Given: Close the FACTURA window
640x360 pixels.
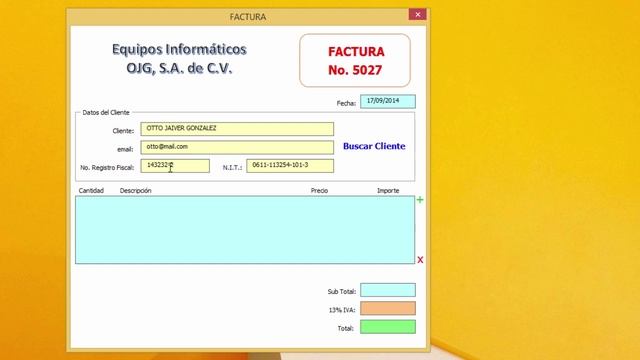Looking at the screenshot, I should [418, 14].
